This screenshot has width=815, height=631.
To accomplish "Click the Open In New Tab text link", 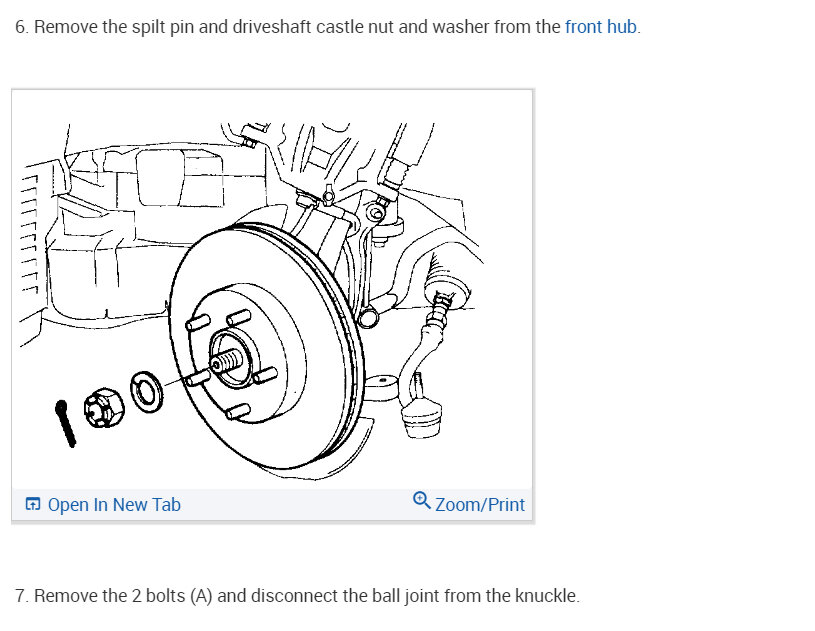I will point(114,505).
